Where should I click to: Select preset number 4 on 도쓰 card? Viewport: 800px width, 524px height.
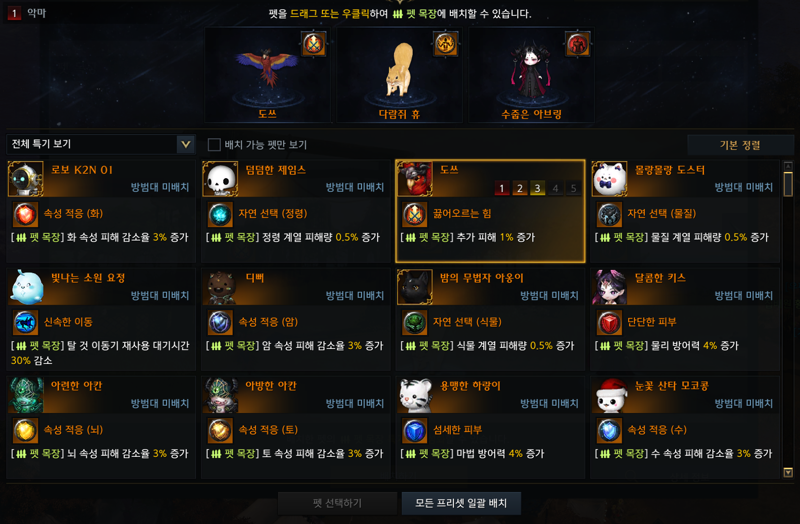pos(555,188)
